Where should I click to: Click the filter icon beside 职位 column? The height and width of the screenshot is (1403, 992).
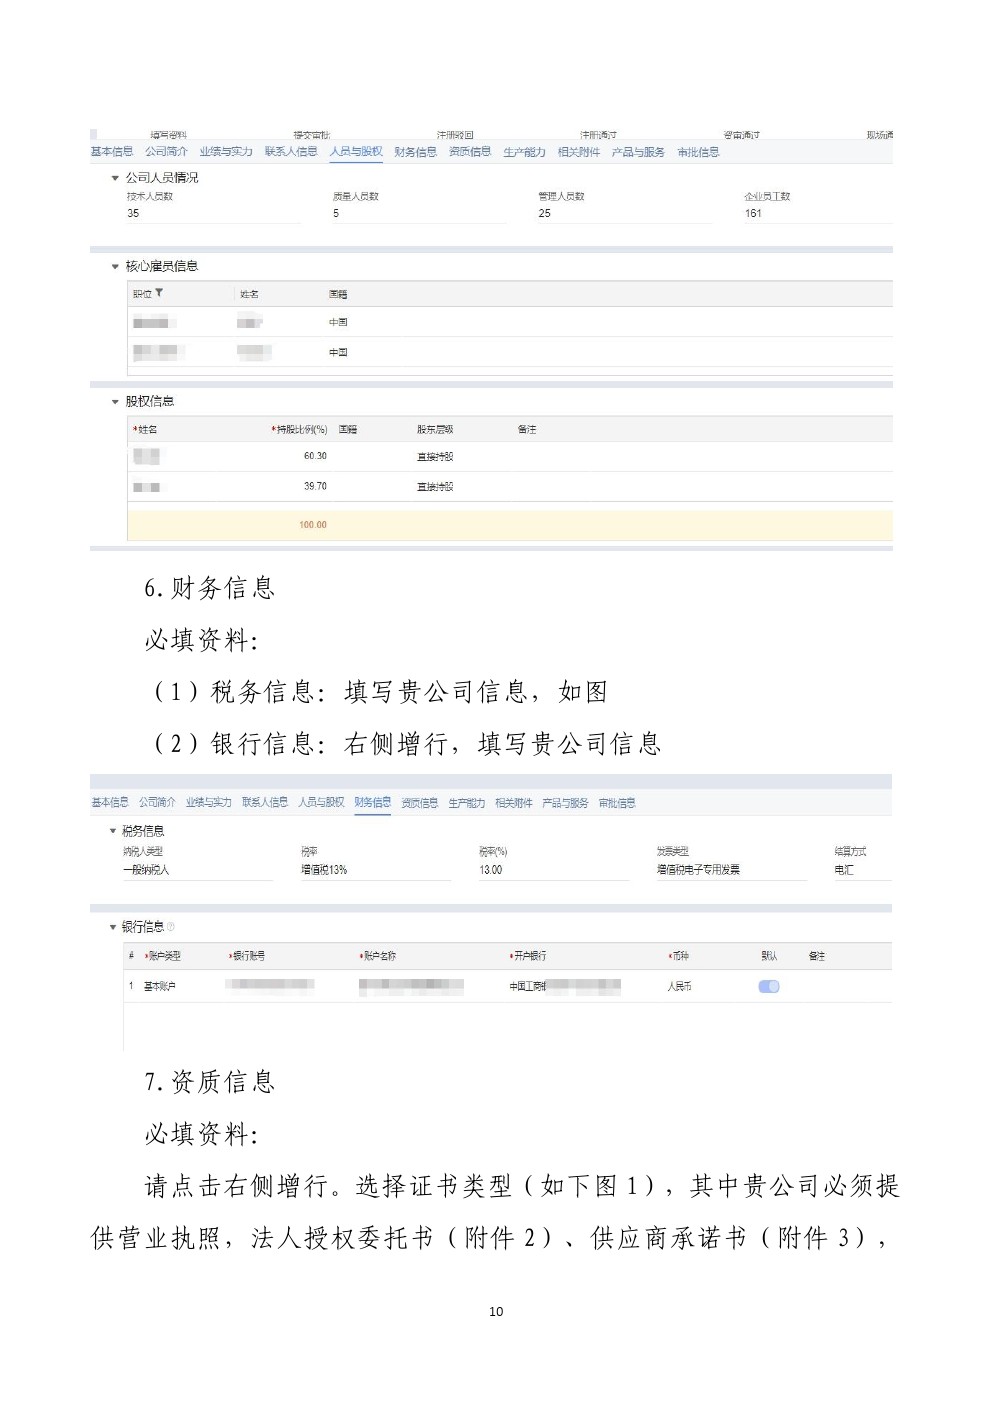pyautogui.click(x=159, y=293)
